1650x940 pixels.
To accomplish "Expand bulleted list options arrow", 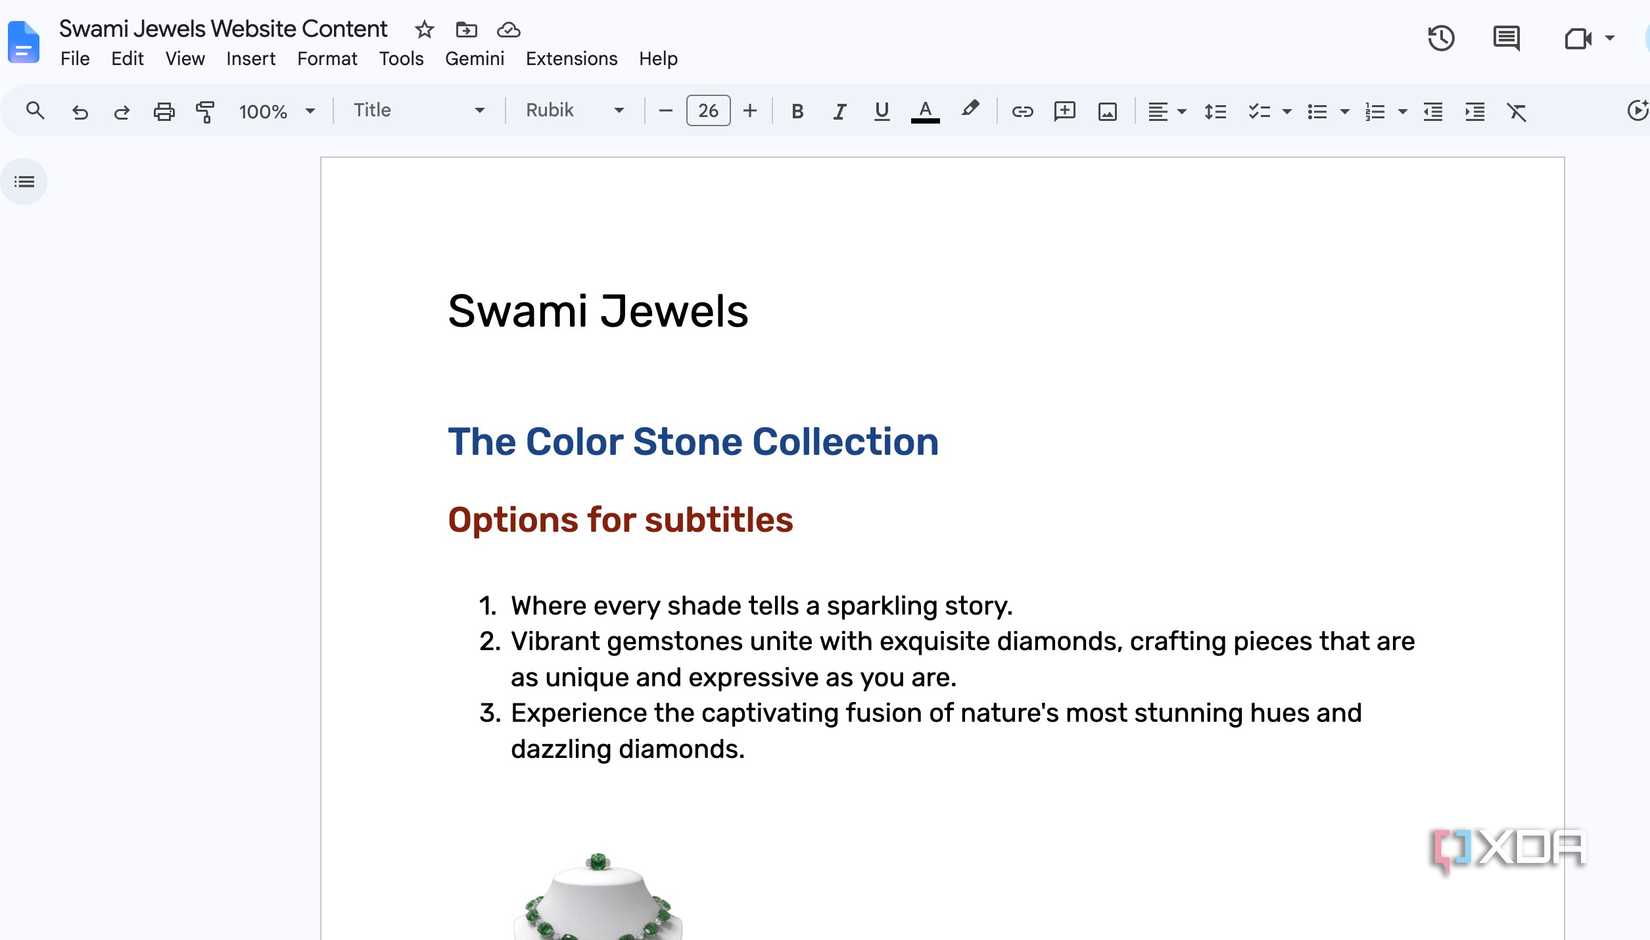I will point(1345,112).
